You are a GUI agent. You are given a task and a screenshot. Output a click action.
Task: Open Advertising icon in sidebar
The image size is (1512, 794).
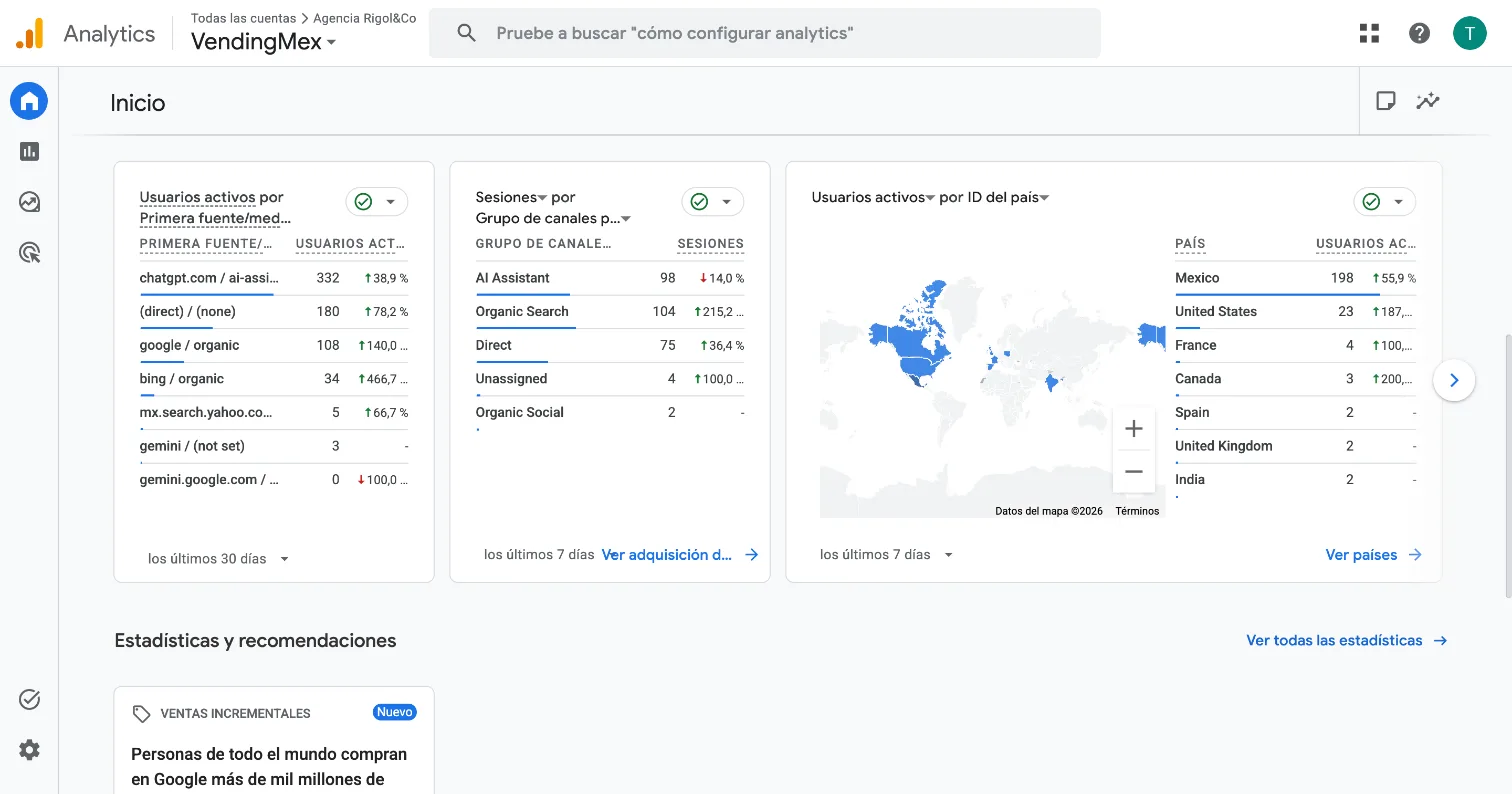pos(29,253)
